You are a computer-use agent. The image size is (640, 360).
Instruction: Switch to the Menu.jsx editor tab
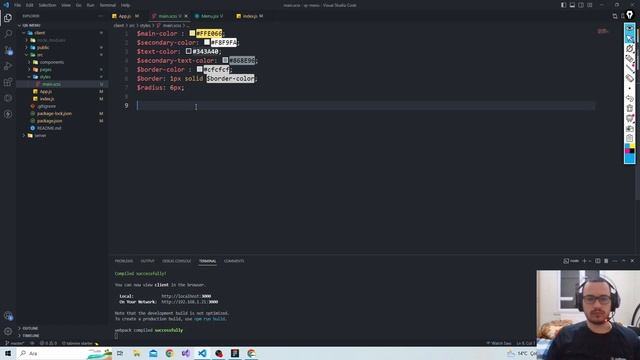pos(209,16)
